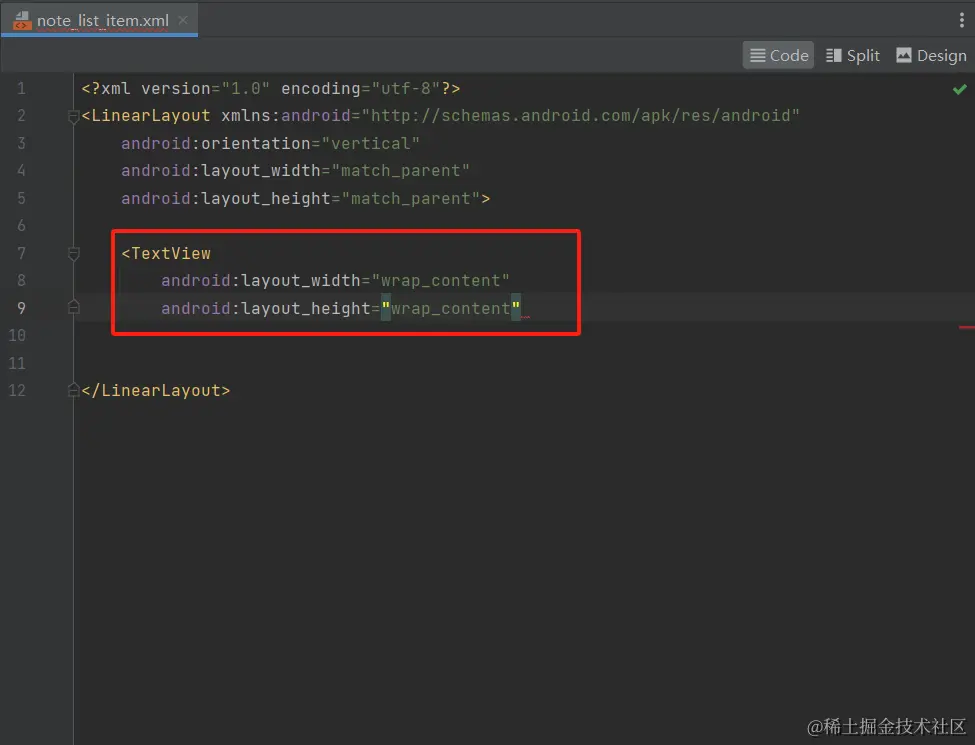Screen dimensions: 975x745
Task: Click the closing LinearLayout fold marker on line 12
Action: (73, 390)
